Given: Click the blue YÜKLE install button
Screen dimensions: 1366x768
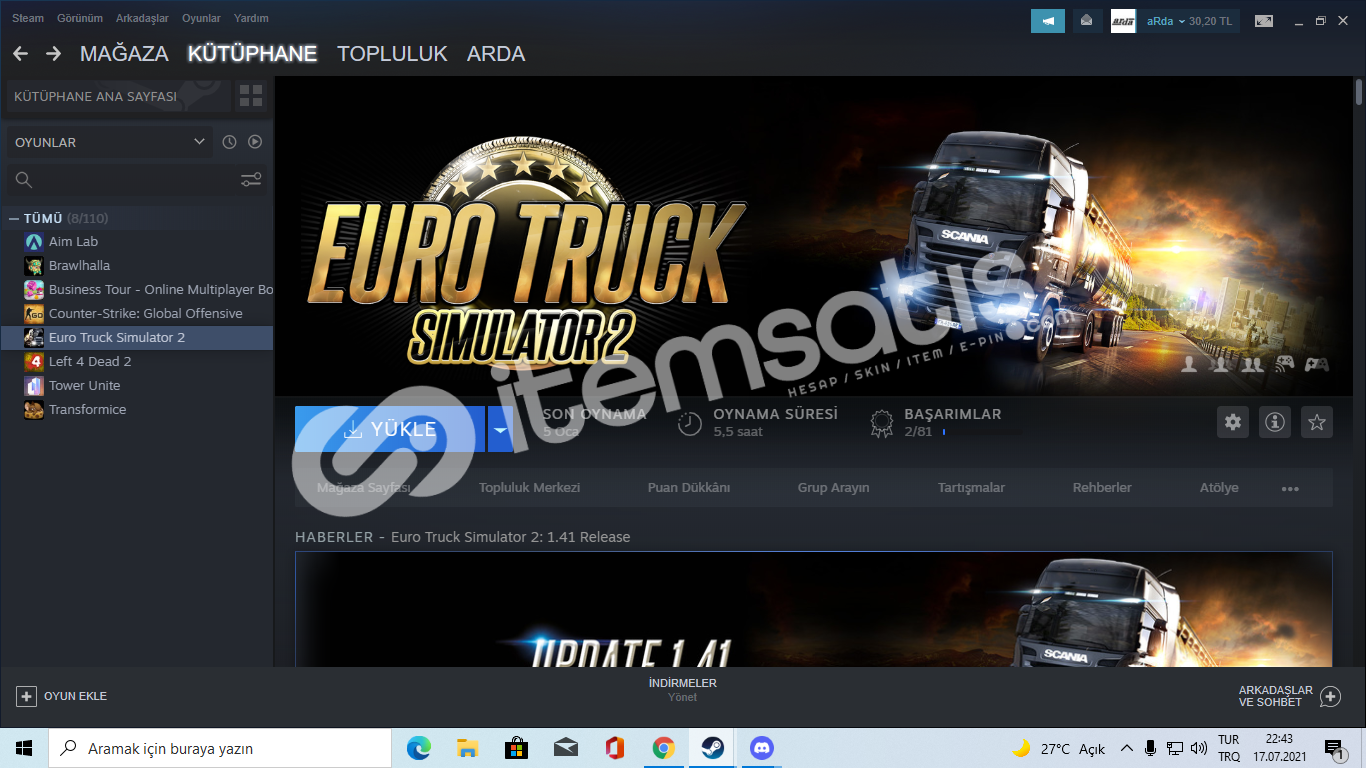Looking at the screenshot, I should tap(390, 429).
